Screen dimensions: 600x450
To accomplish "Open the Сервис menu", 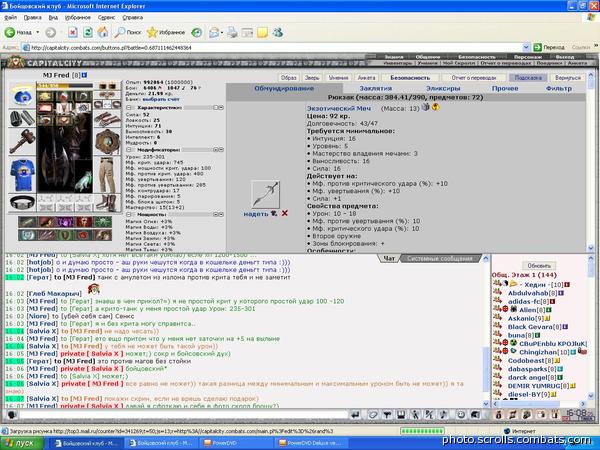I will coord(106,18).
